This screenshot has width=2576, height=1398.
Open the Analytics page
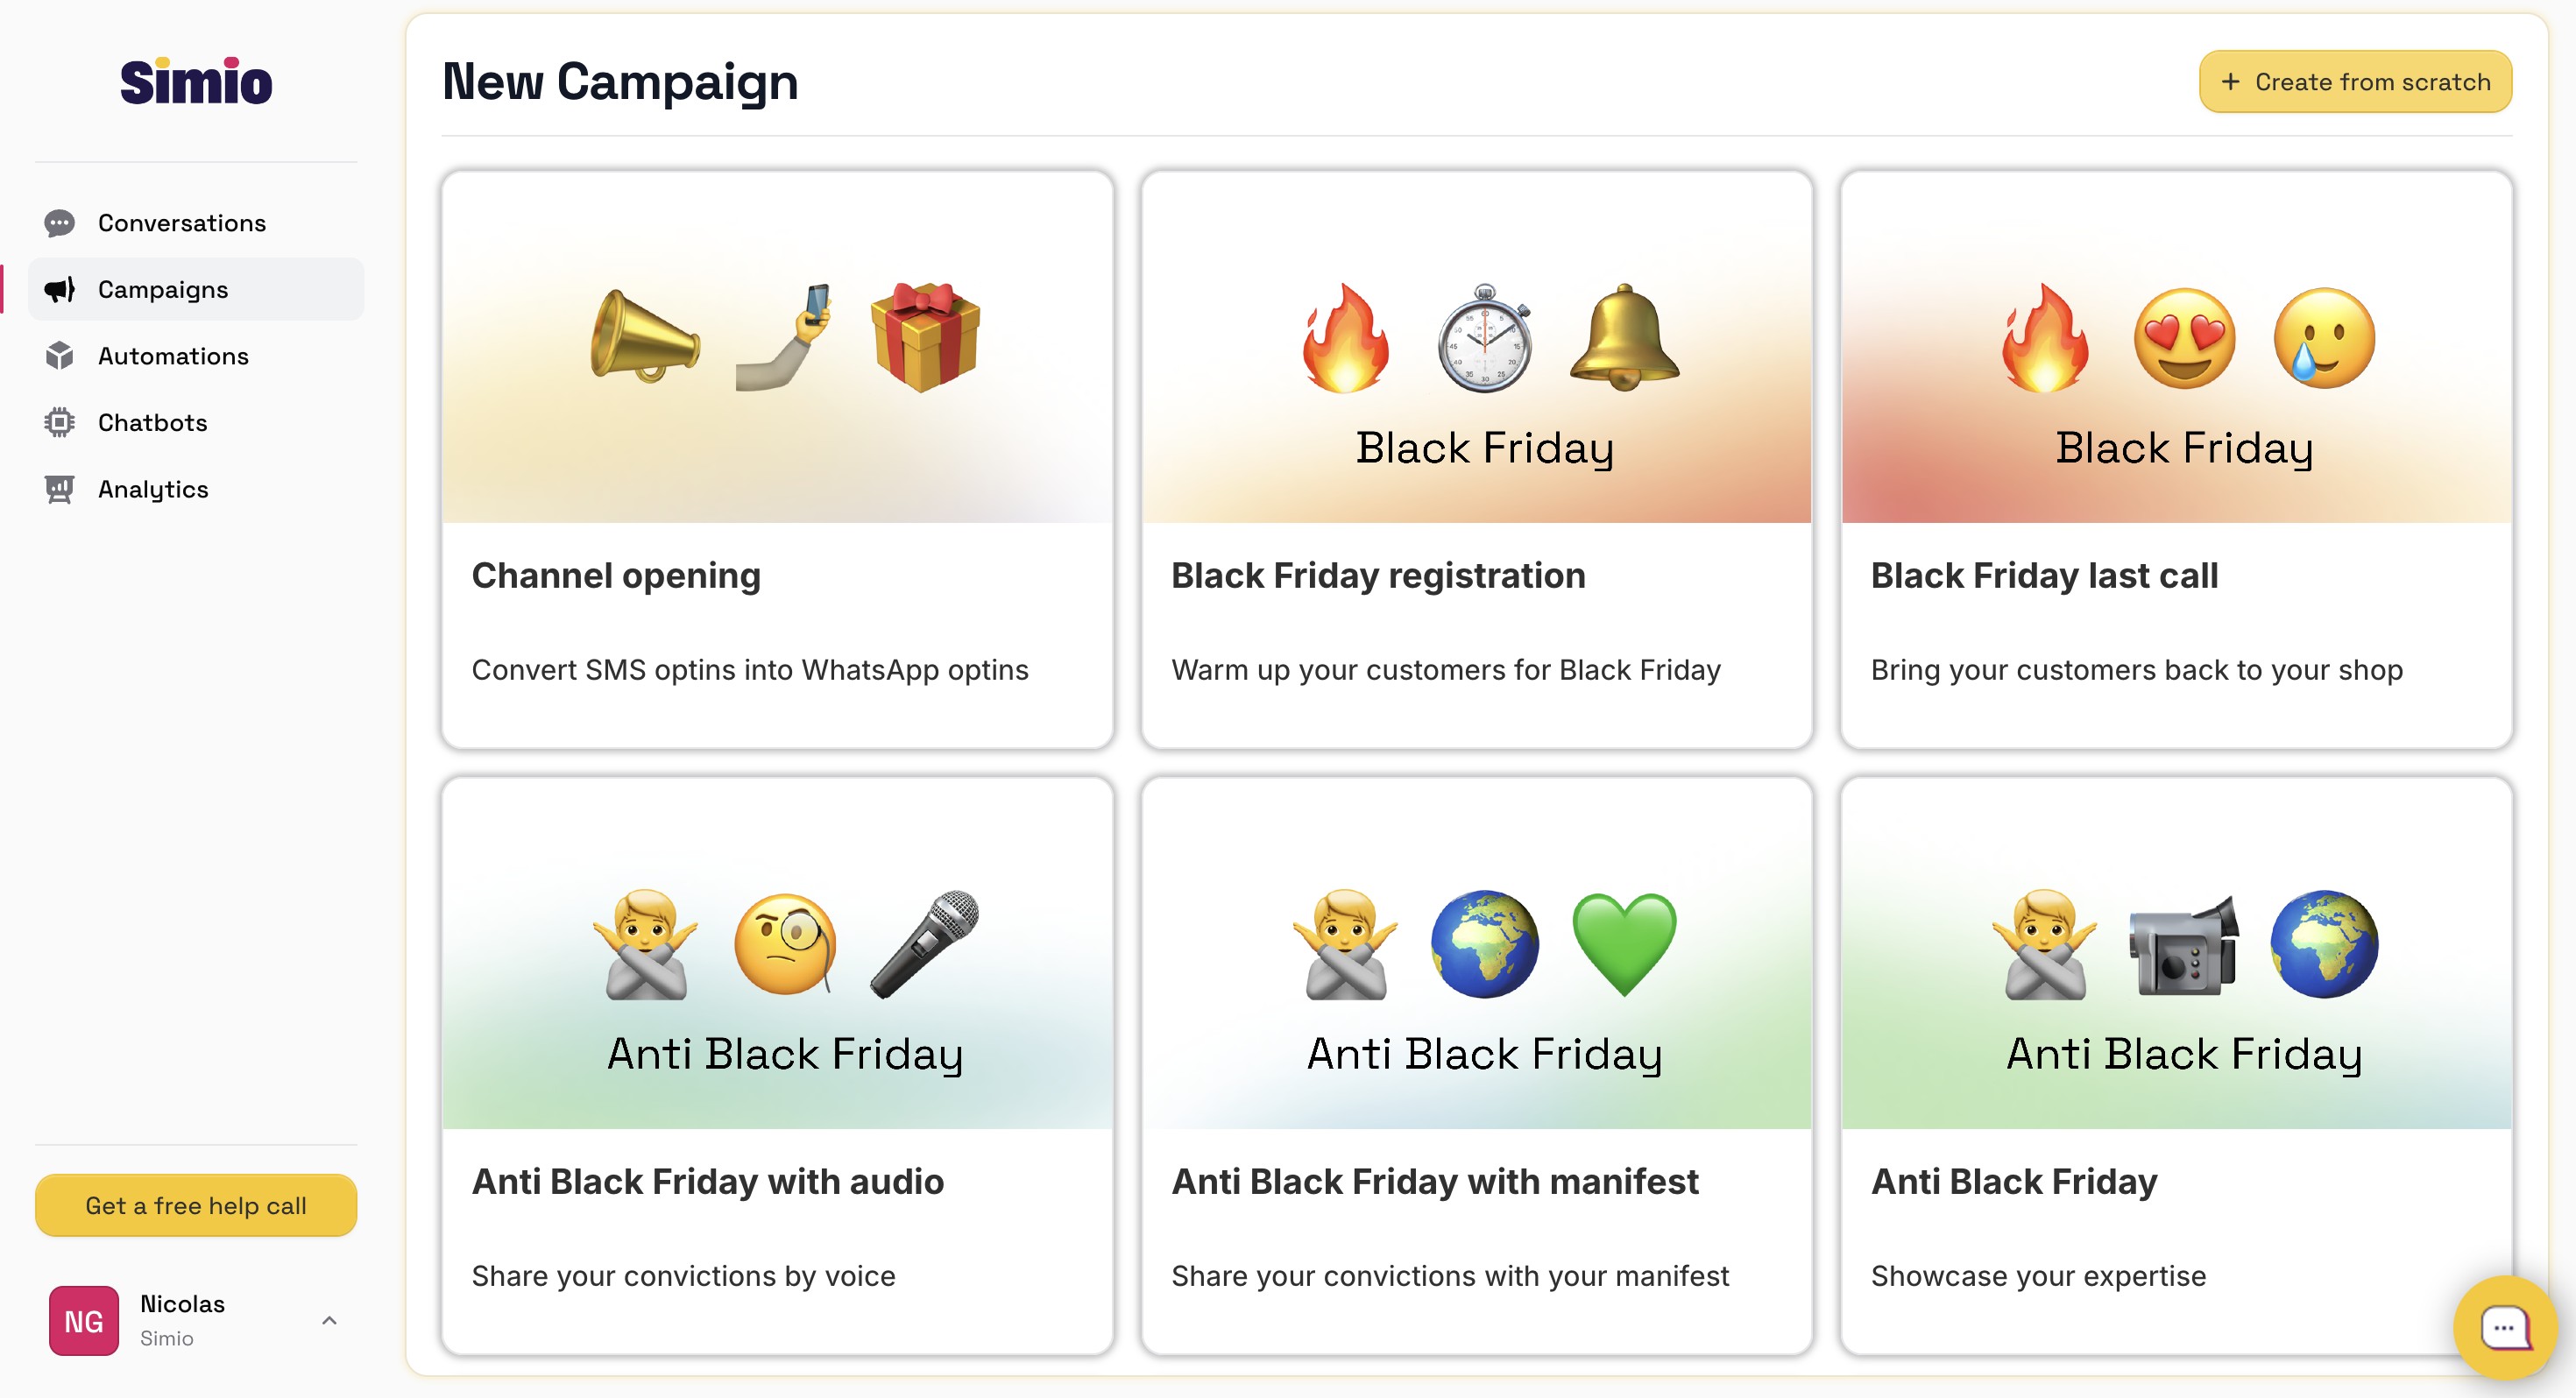pos(153,489)
